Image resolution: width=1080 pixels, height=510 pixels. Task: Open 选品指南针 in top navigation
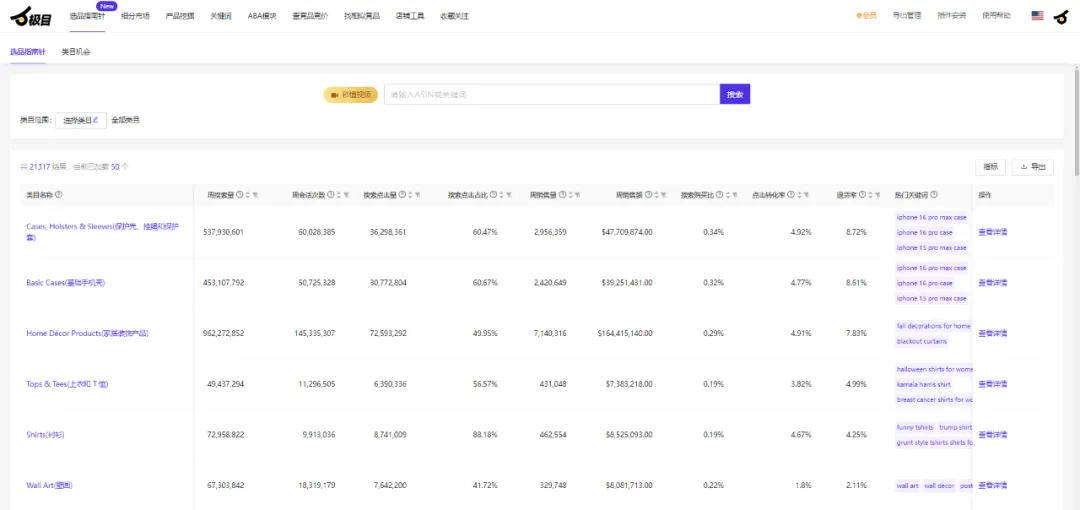(86, 16)
